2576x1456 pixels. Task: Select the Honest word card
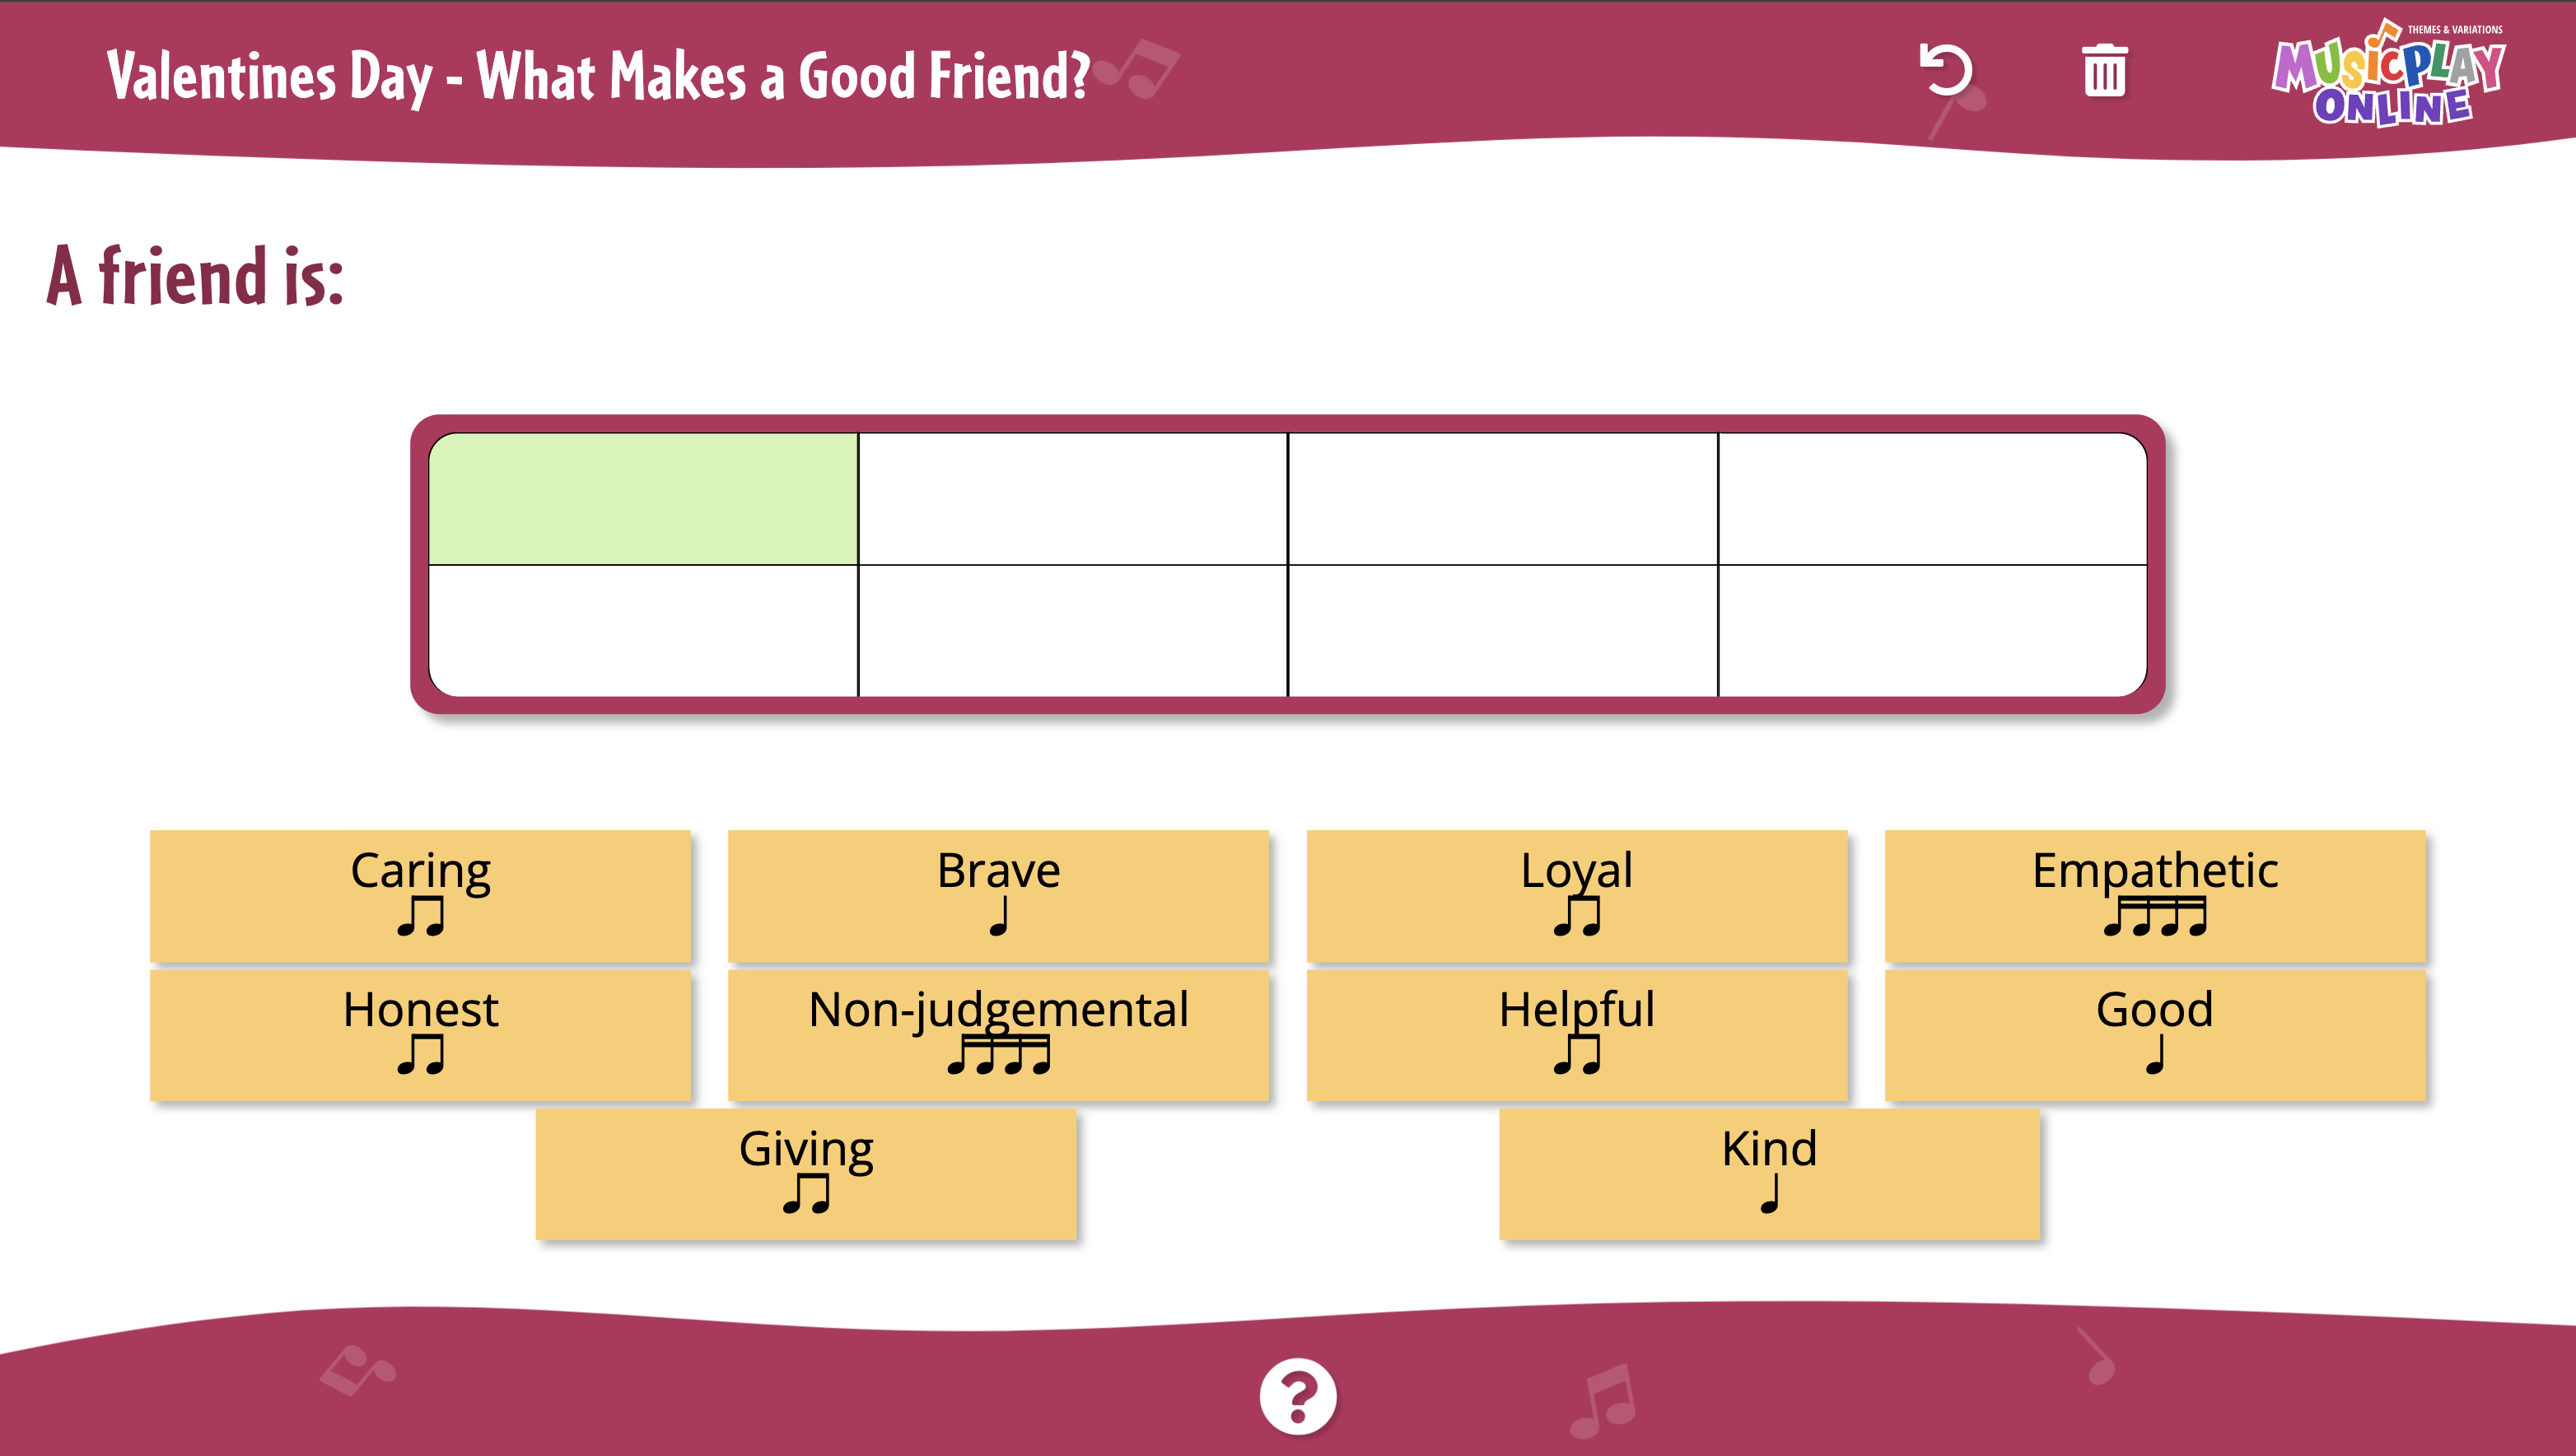(x=420, y=1034)
